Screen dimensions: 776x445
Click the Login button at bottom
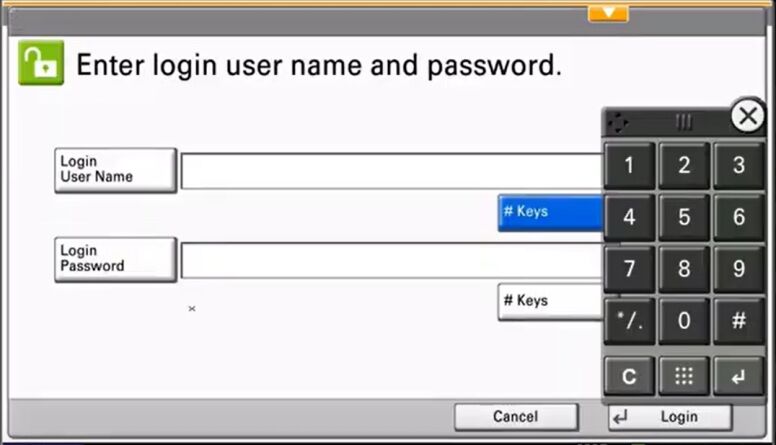(670, 417)
